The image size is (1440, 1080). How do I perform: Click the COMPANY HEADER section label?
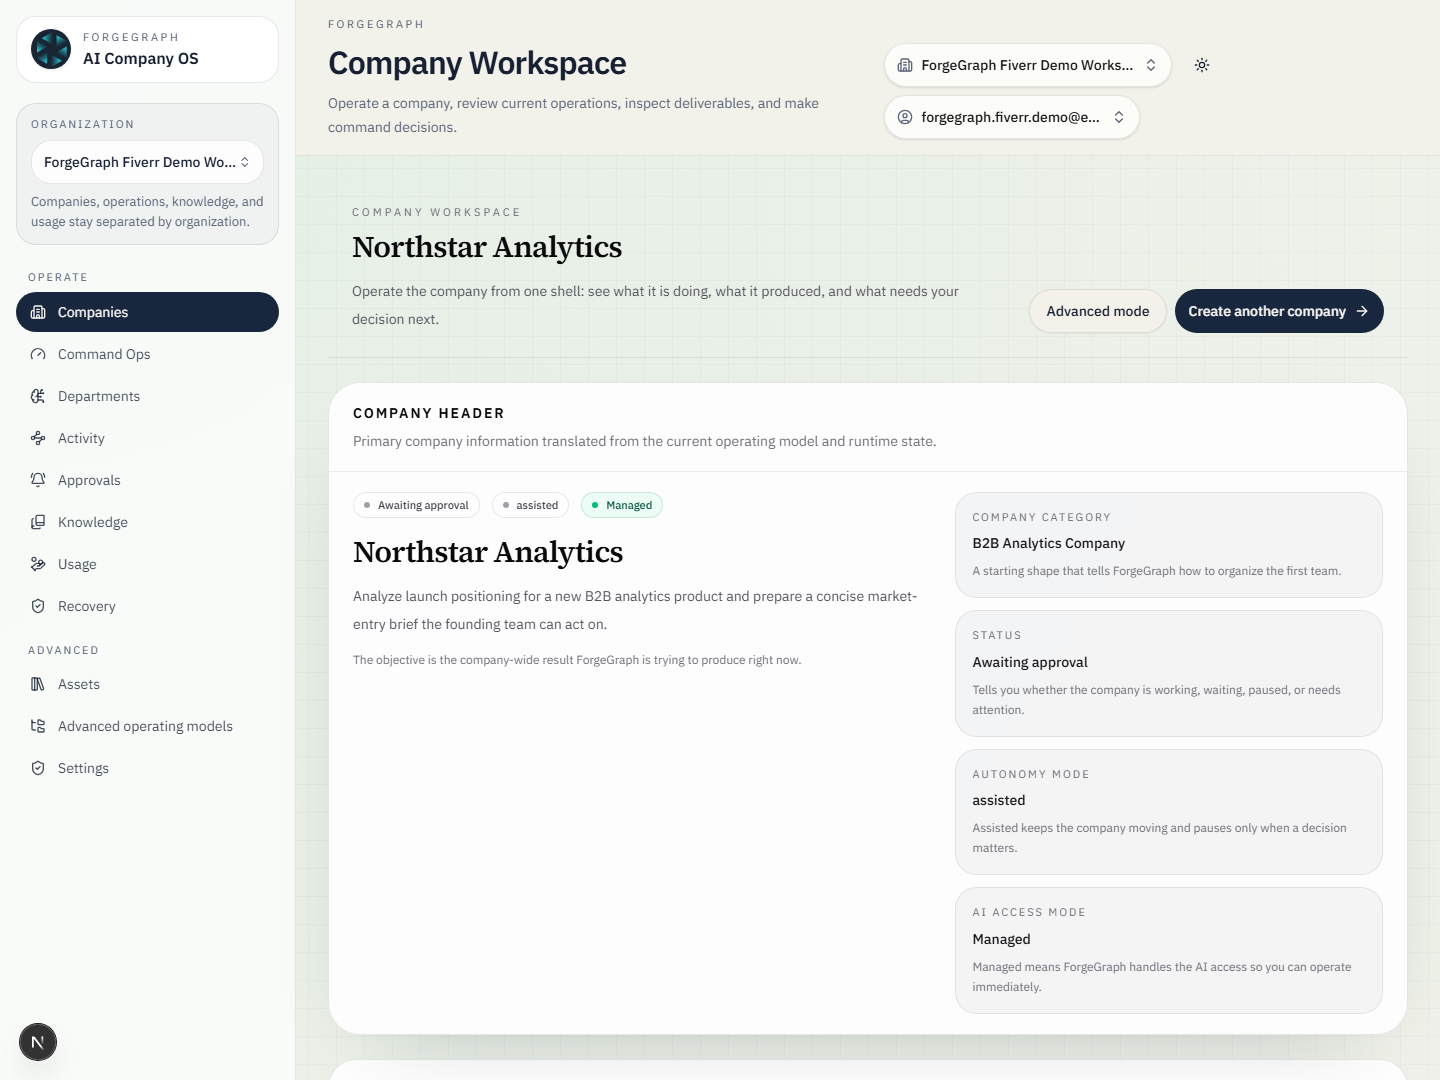(x=429, y=413)
